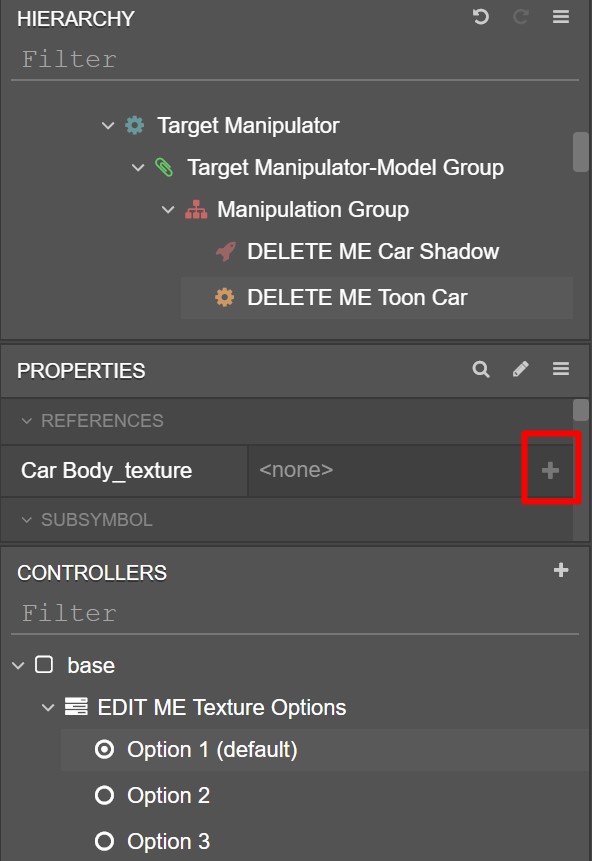
Task: Select the Option 2 radio button
Action: pos(104,795)
